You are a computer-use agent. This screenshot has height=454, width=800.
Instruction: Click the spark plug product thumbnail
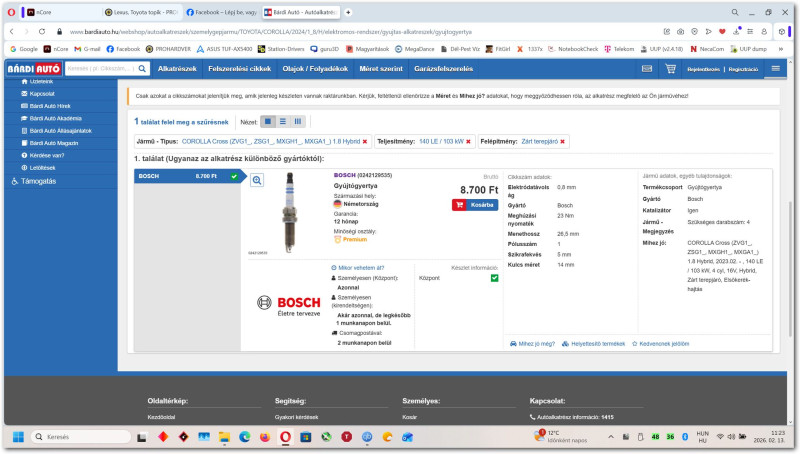[x=289, y=213]
